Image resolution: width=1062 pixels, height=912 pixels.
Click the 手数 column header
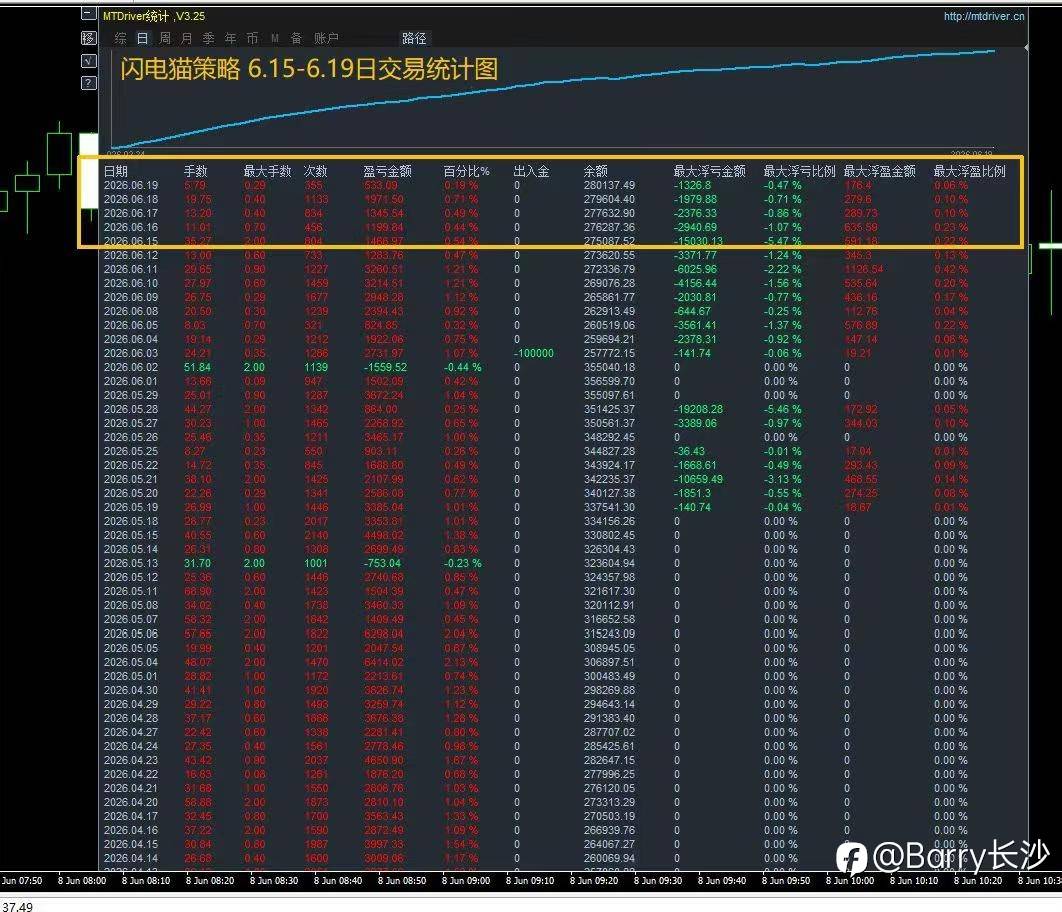(x=195, y=171)
